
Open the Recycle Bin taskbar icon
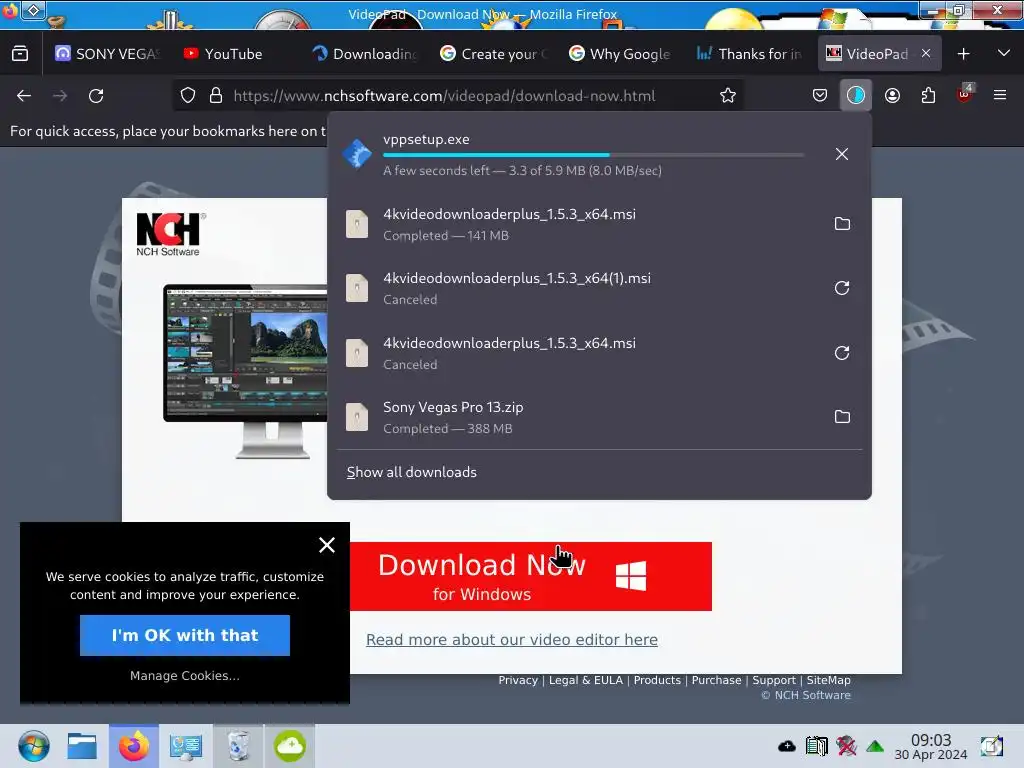(x=238, y=746)
